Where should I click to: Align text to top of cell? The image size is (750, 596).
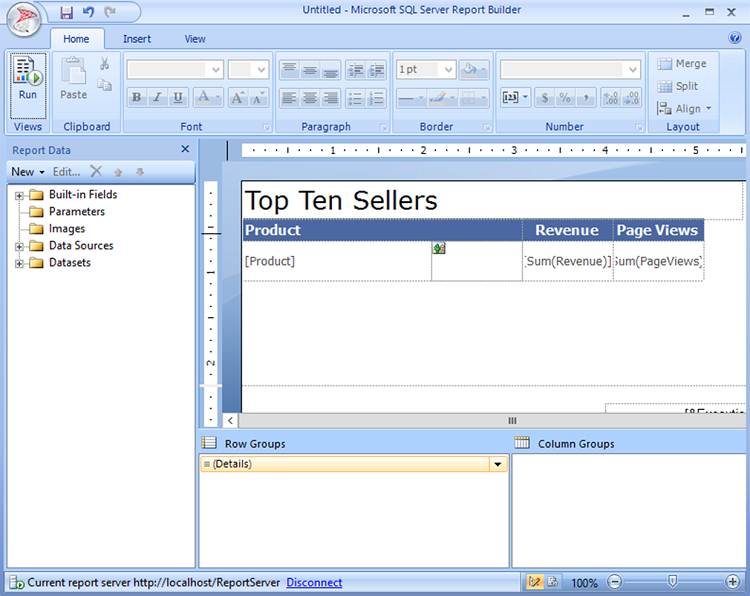(289, 70)
